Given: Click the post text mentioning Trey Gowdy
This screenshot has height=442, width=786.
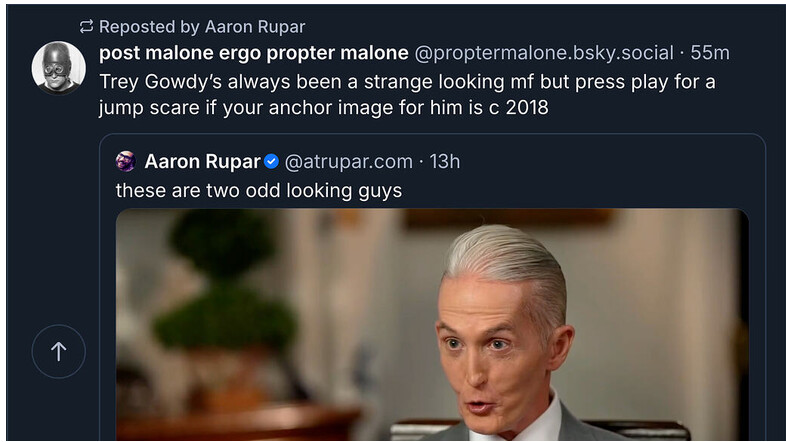Looking at the screenshot, I should pyautogui.click(x=408, y=94).
